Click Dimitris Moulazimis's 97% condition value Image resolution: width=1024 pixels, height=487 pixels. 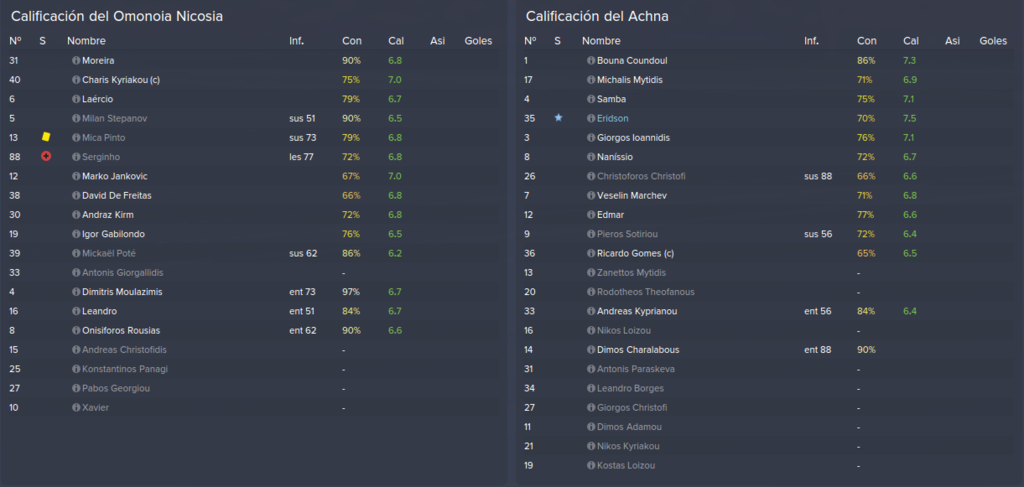click(x=351, y=292)
